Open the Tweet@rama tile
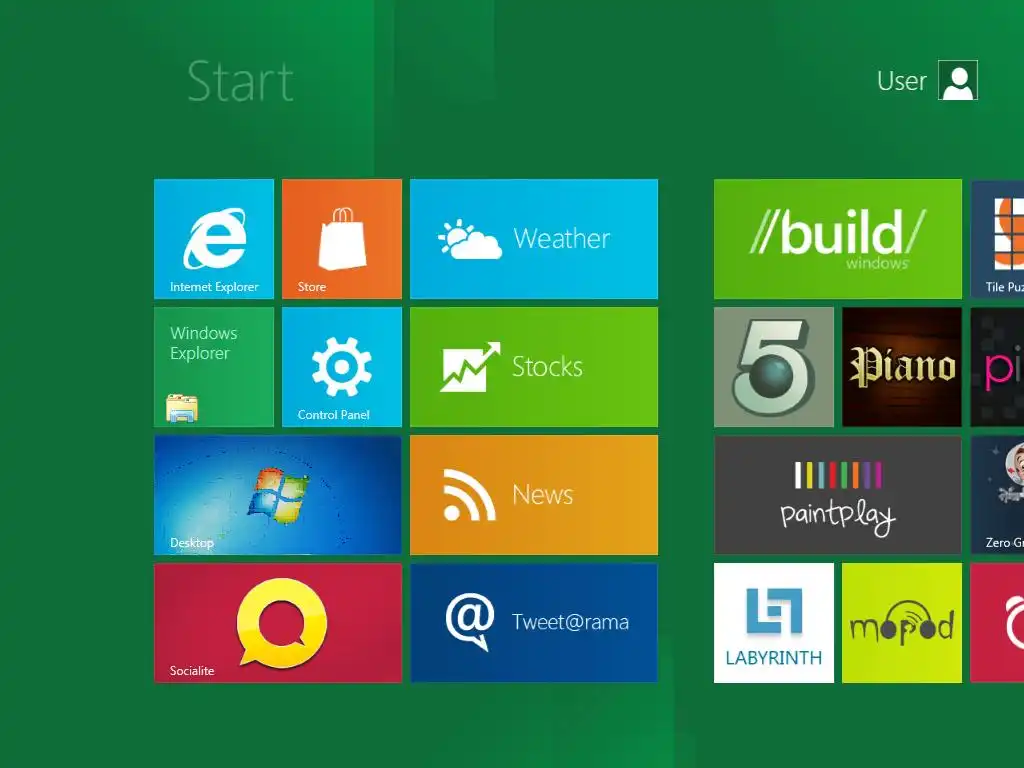Viewport: 1024px width, 768px height. coord(534,622)
